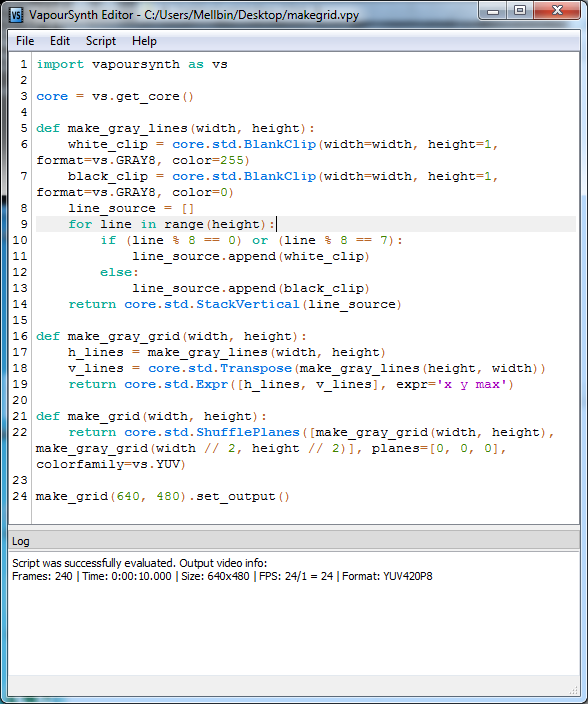
Task: Maximize the VapourSynth Editor window
Action: tap(520, 11)
